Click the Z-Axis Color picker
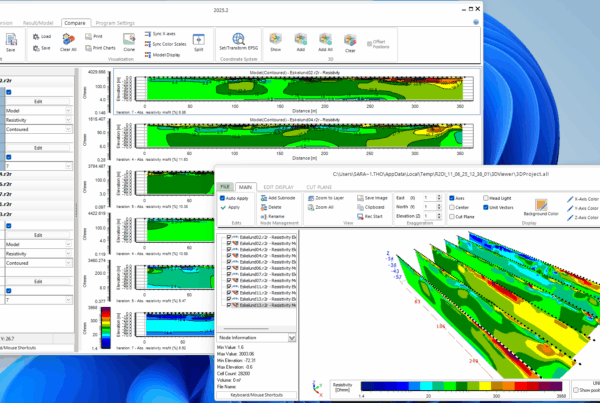The width and height of the screenshot is (600, 403). pos(582,217)
